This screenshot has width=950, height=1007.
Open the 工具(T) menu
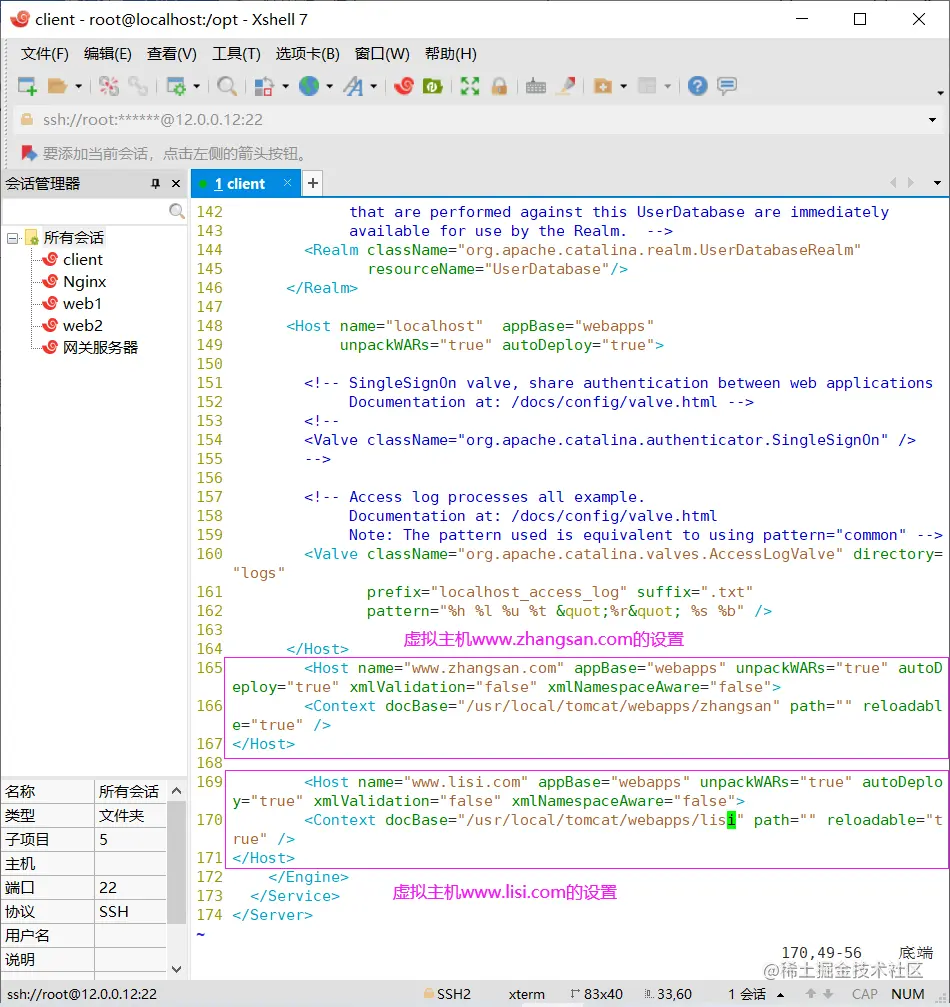236,54
